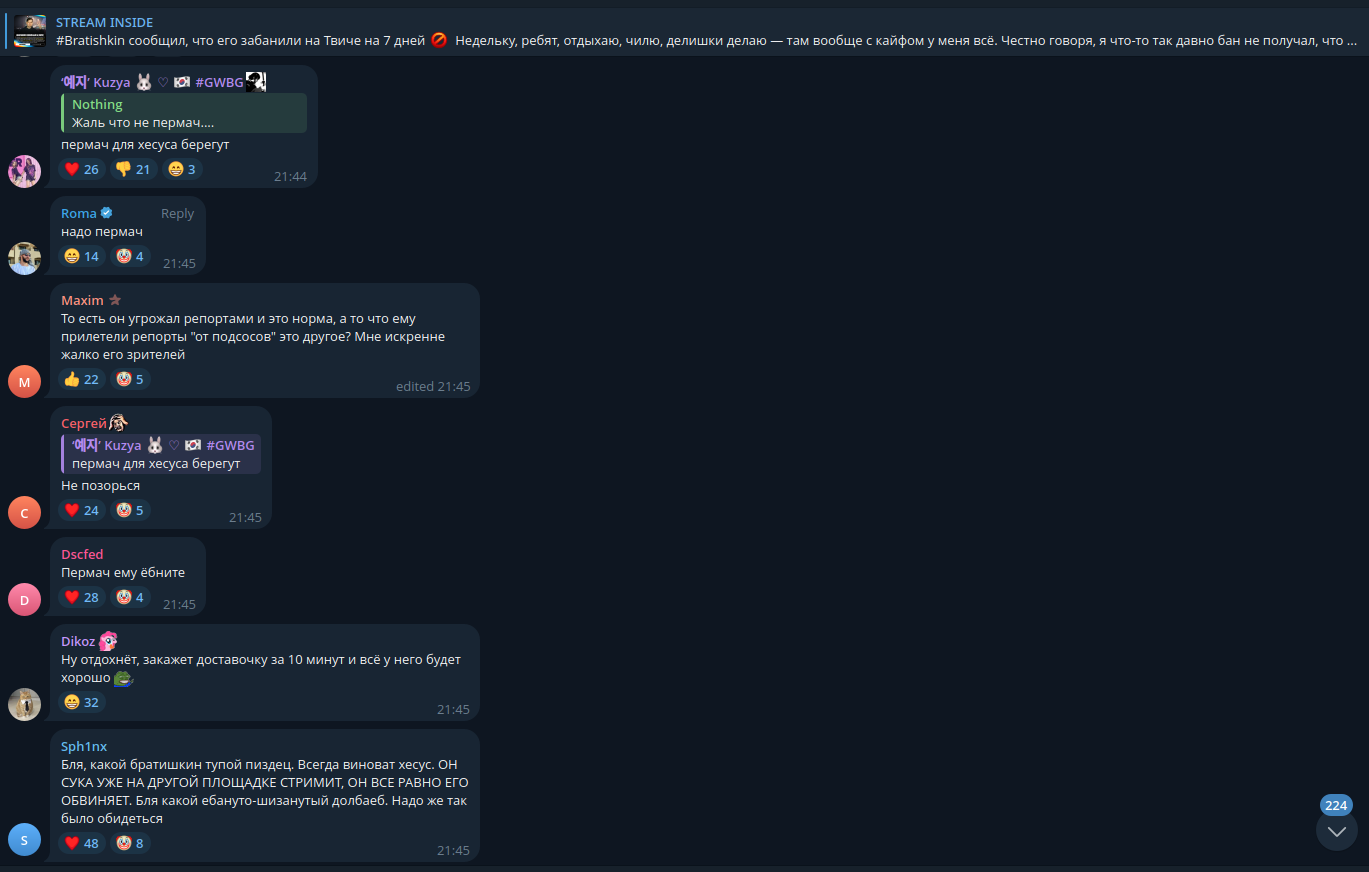1369x872 pixels.
Task: Open Dikoz's profile avatar
Action: tap(24, 704)
